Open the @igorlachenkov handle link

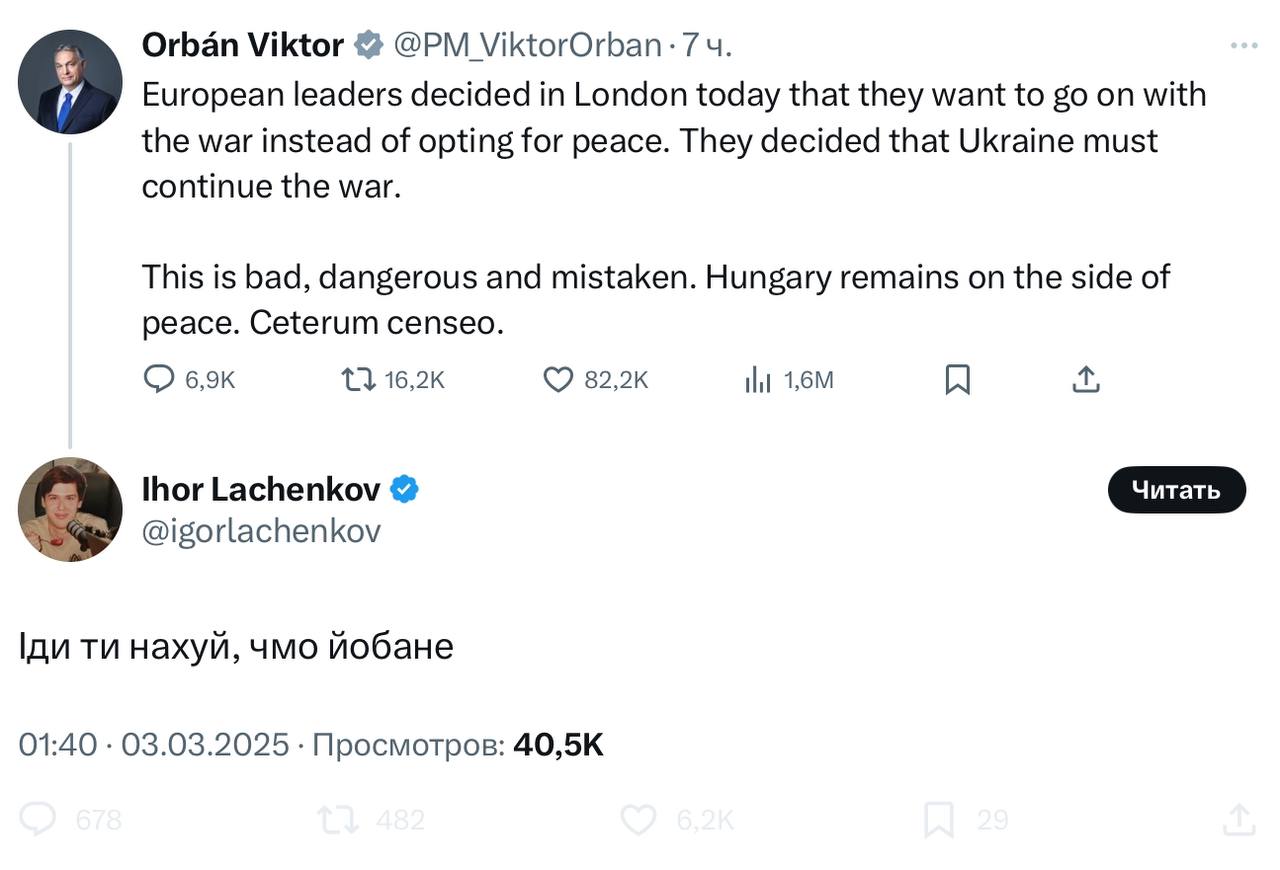(261, 531)
